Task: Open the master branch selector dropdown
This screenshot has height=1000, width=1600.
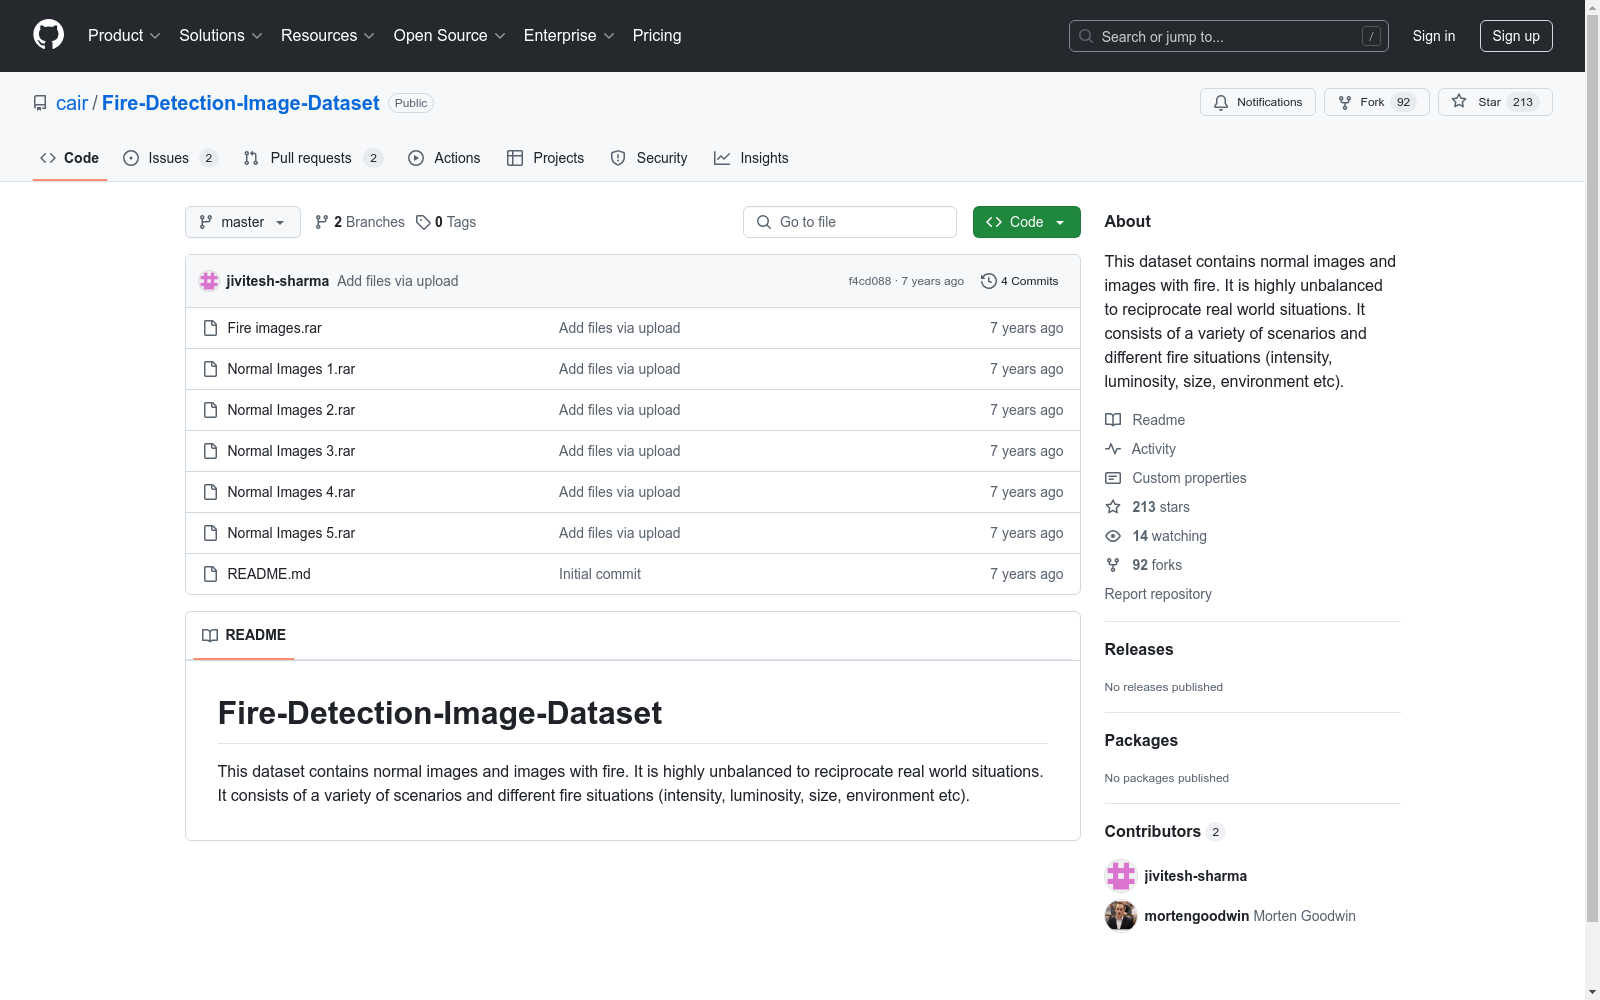Action: coord(243,222)
